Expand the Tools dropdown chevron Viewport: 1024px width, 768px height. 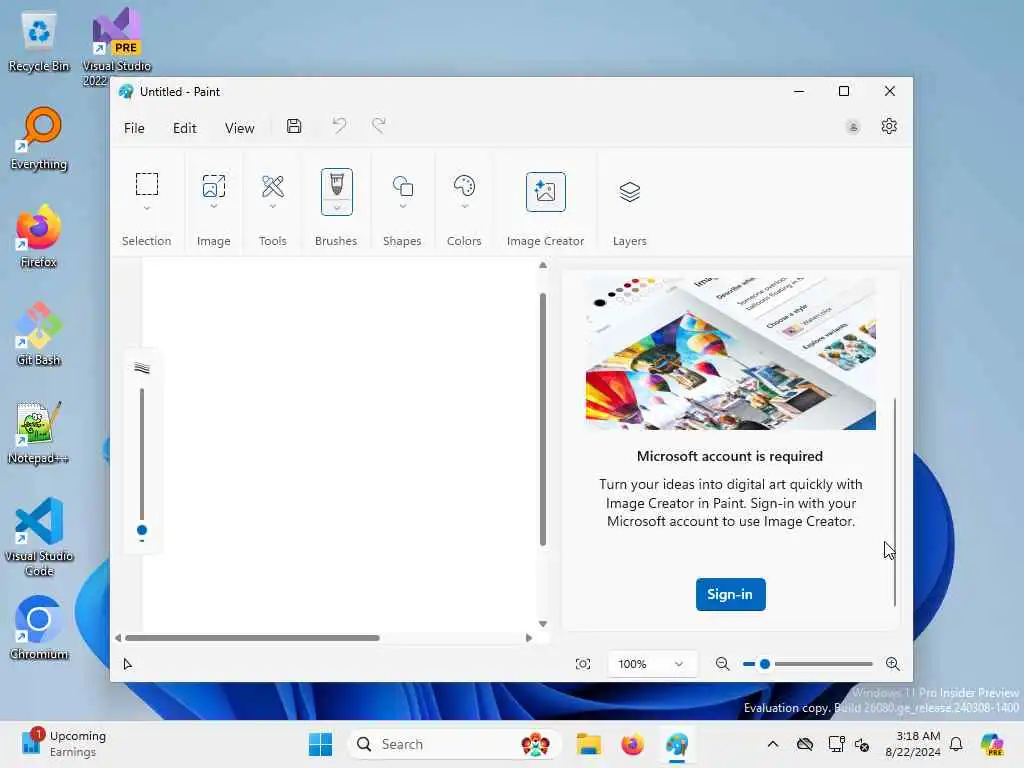[272, 206]
